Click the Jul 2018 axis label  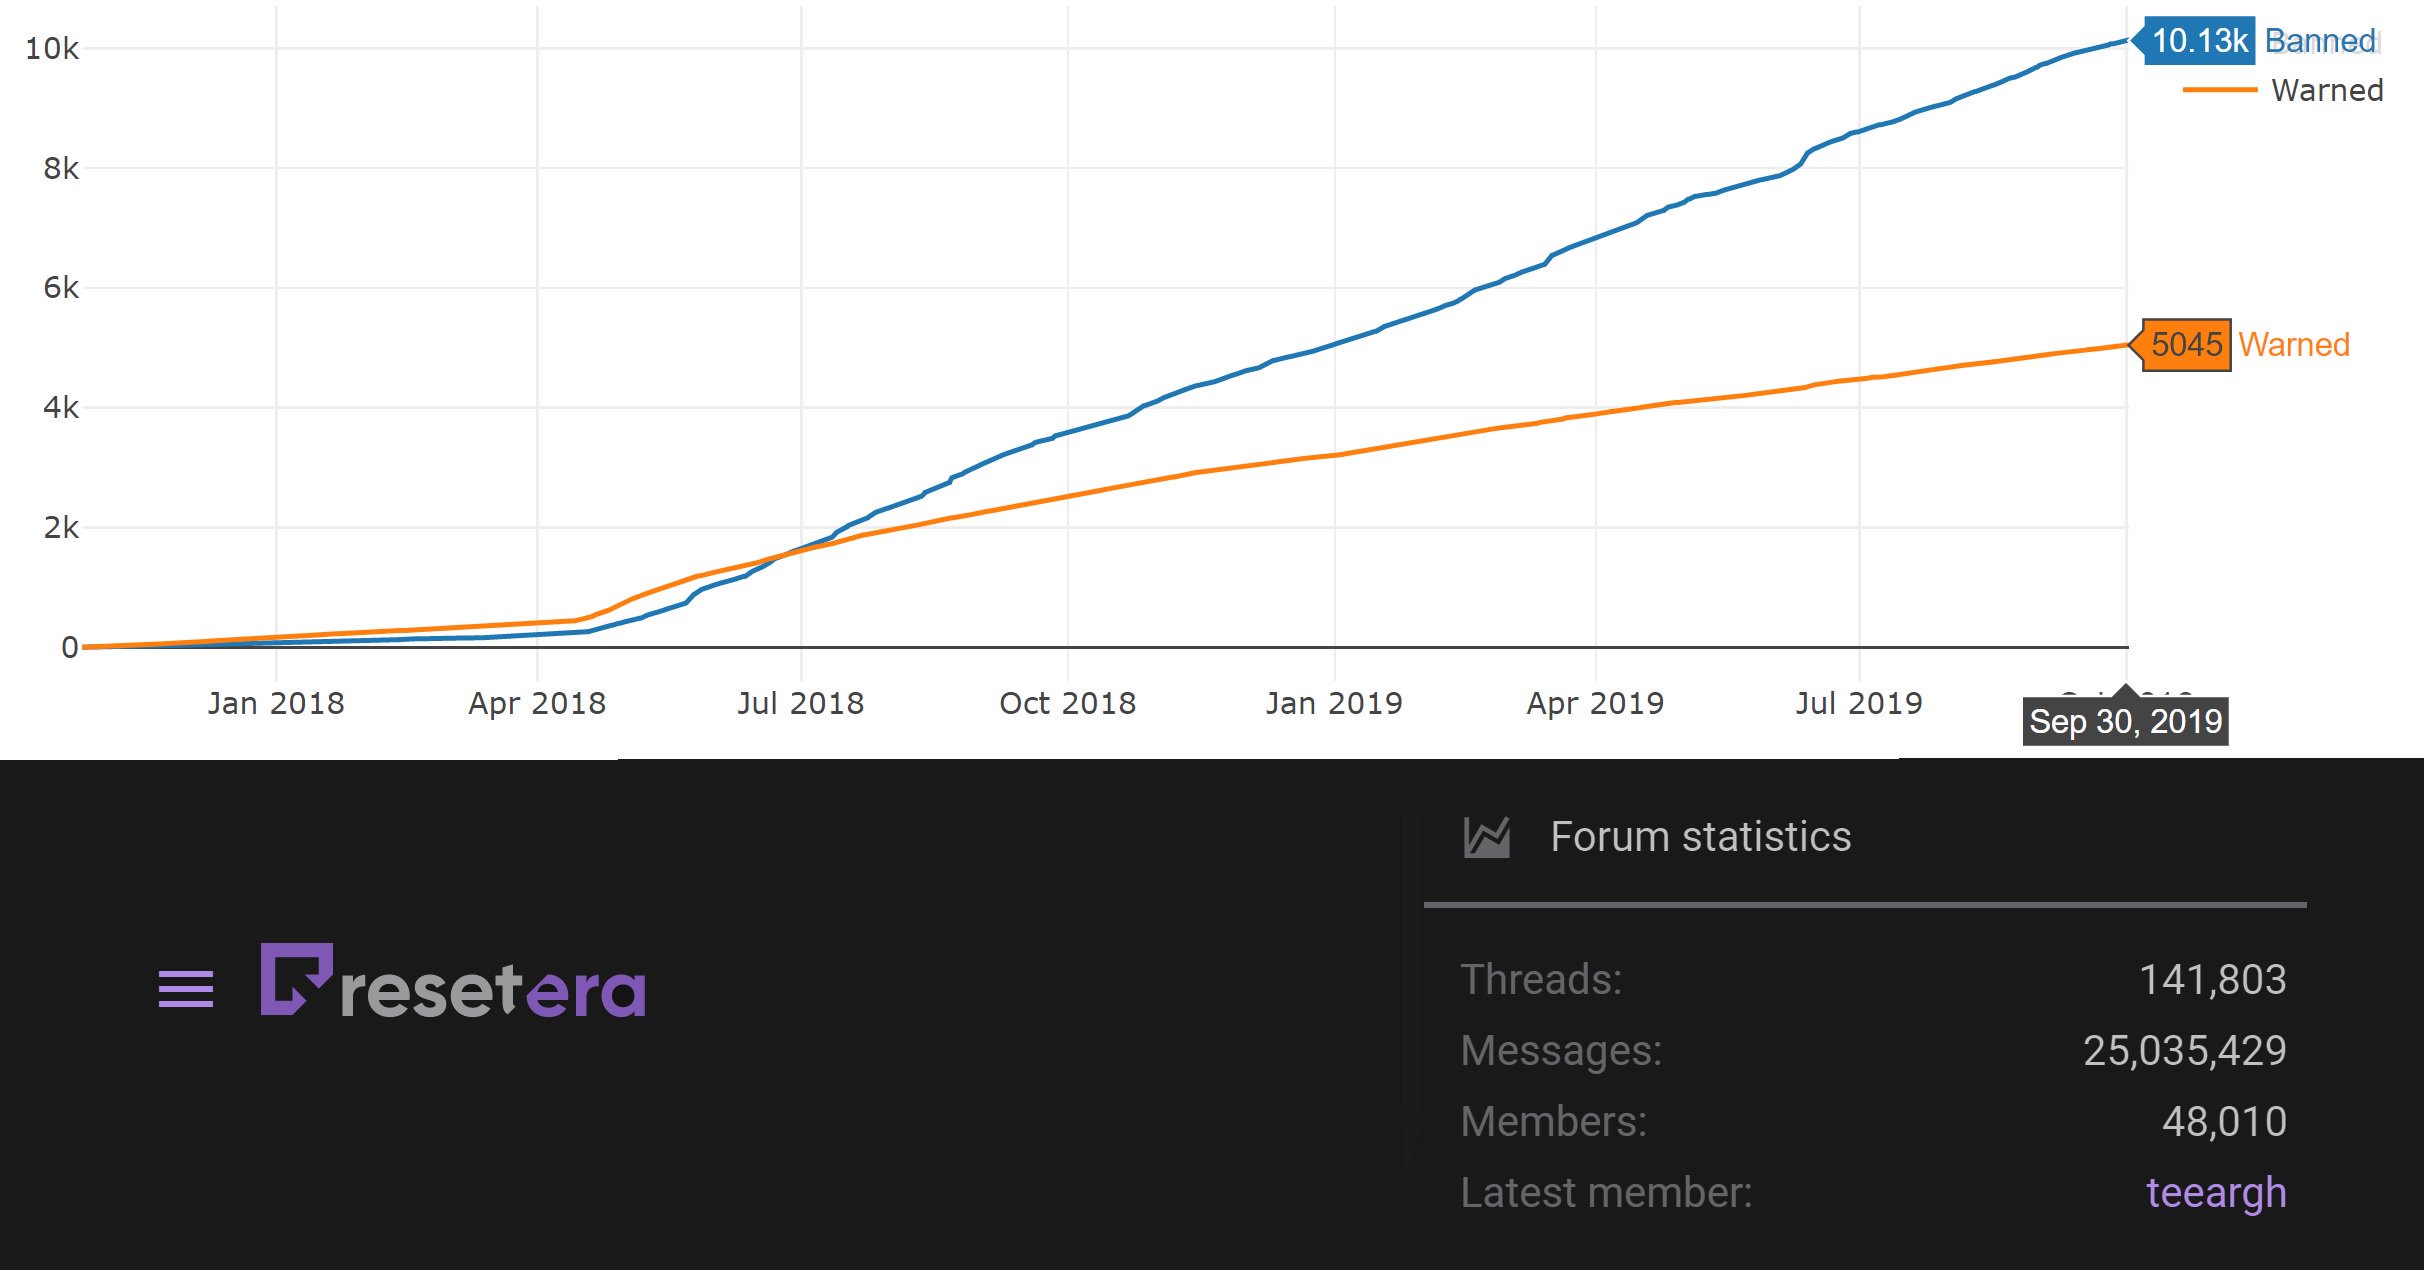tap(800, 703)
